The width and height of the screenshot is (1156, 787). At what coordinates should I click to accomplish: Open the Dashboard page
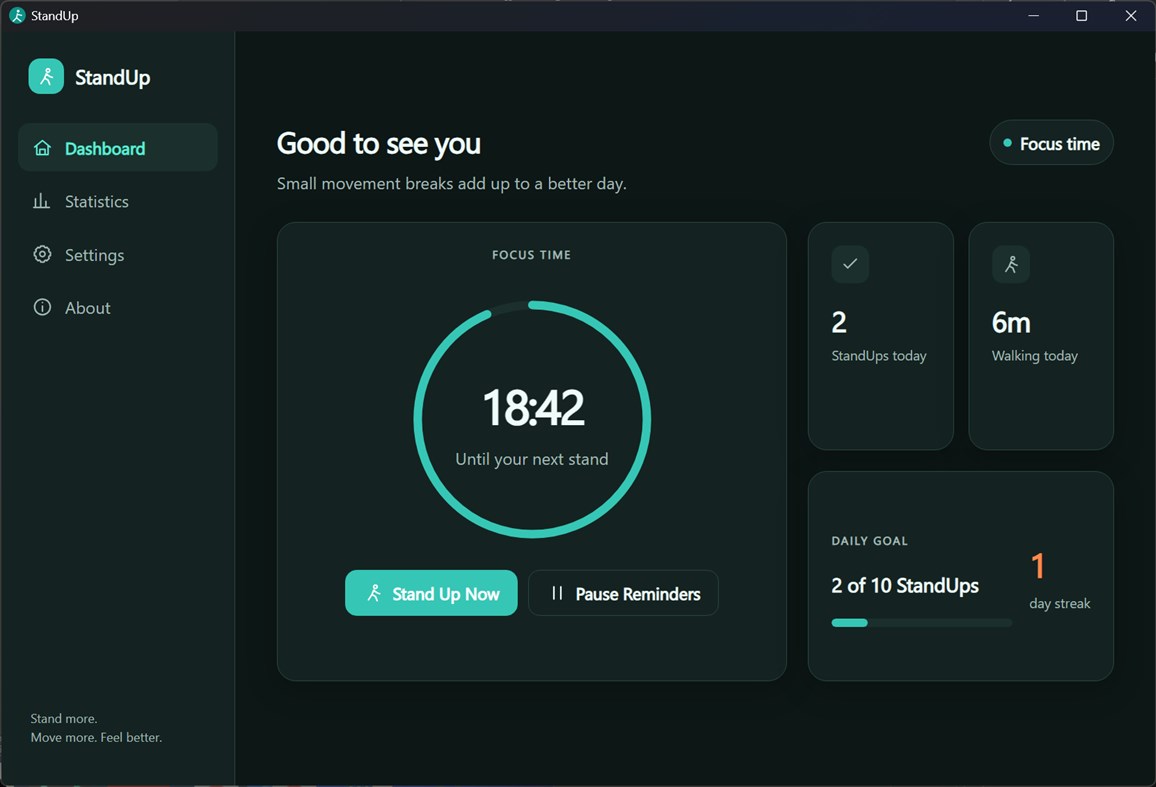tap(118, 148)
